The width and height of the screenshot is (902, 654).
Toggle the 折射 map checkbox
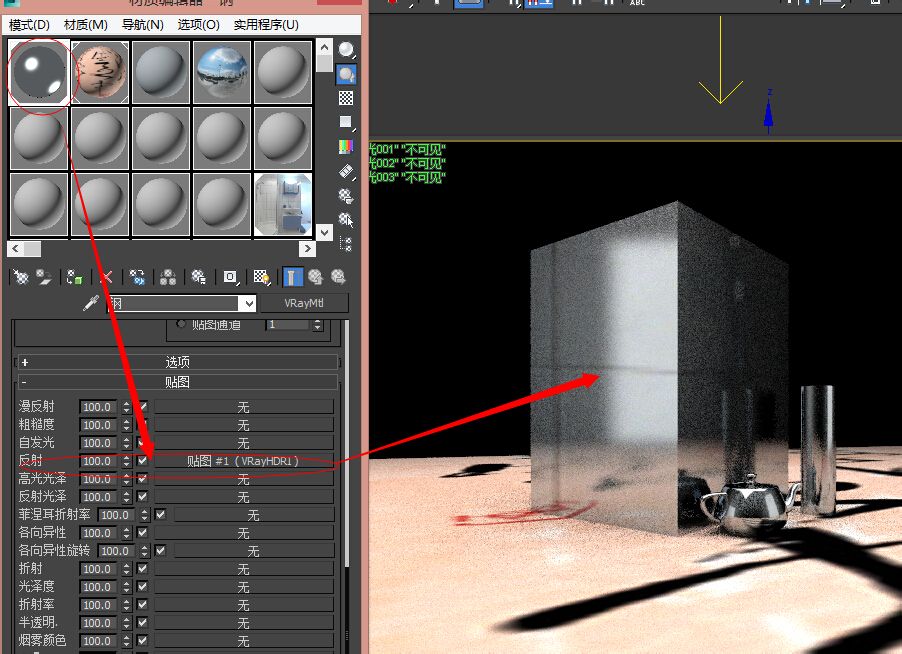(x=142, y=569)
